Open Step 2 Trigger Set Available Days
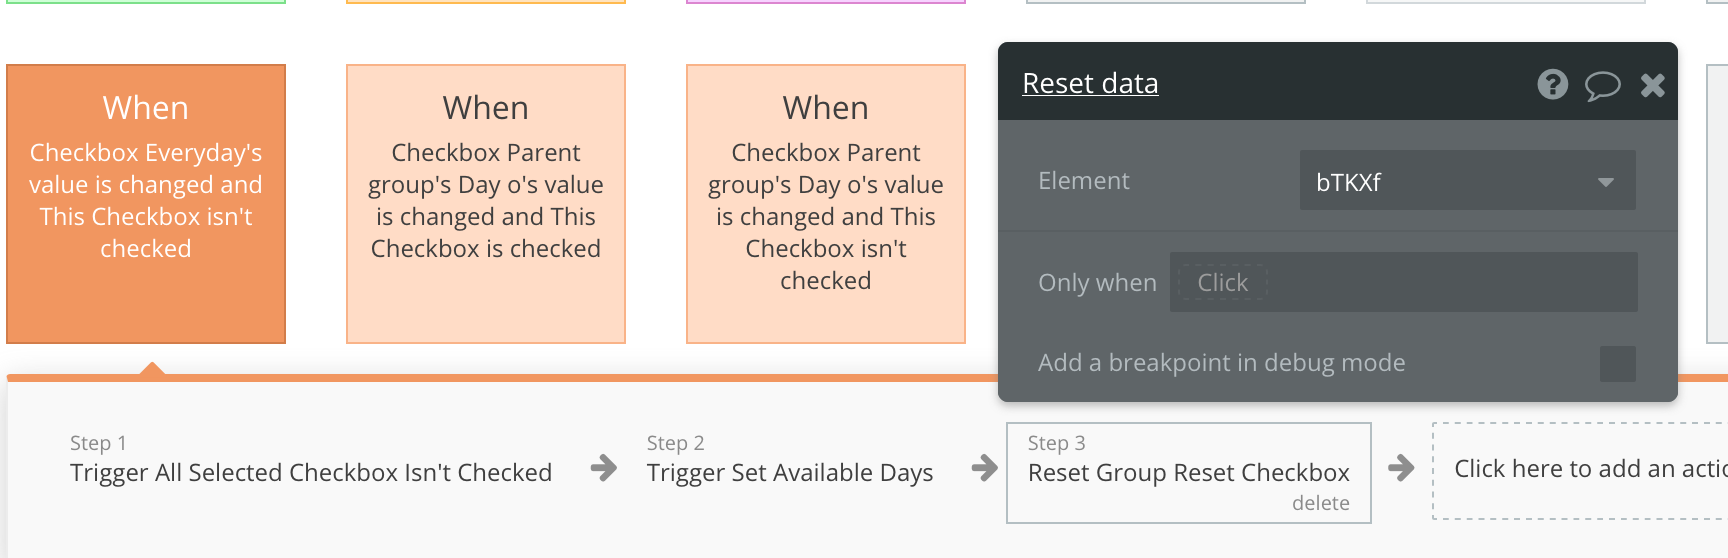The height and width of the screenshot is (558, 1728). pos(789,472)
